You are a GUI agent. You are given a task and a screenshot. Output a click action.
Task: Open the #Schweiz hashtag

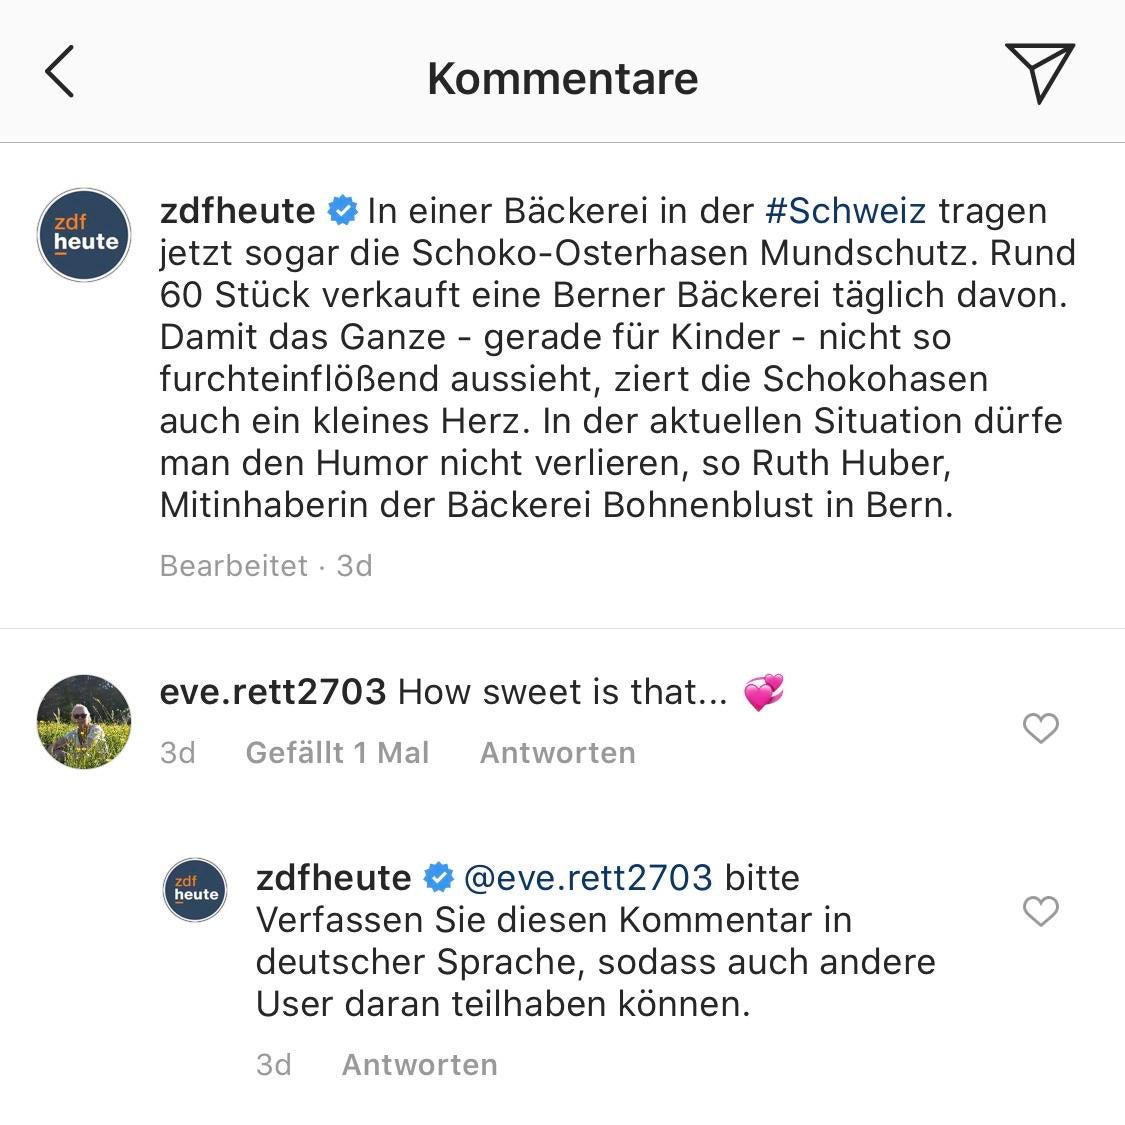pos(845,211)
